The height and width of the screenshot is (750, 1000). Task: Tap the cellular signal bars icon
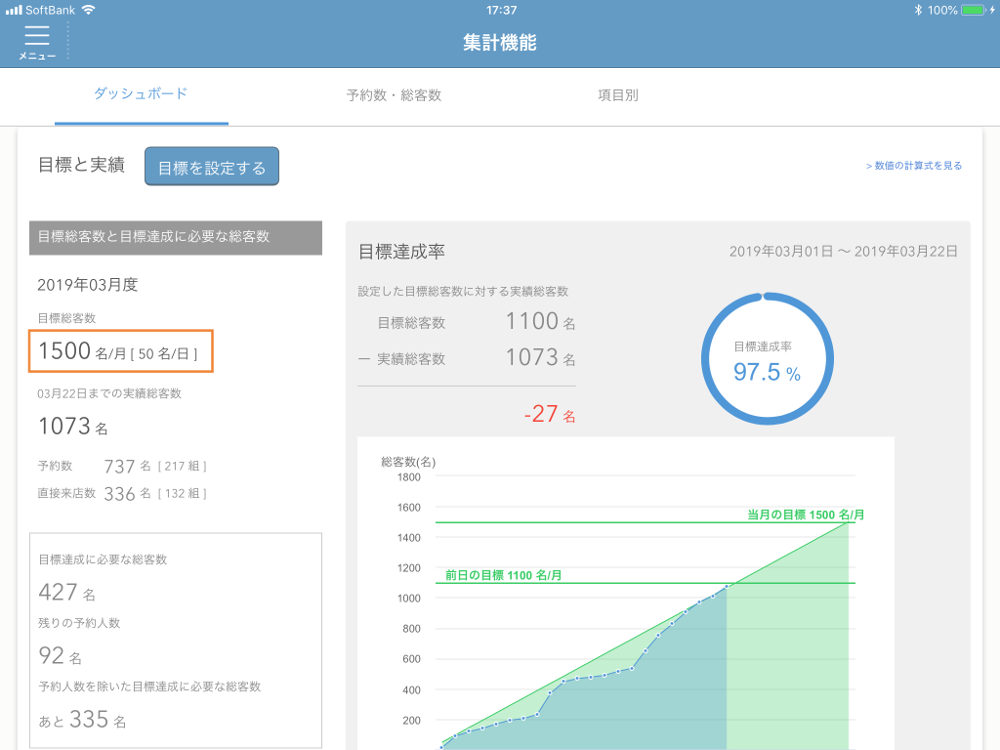14,10
